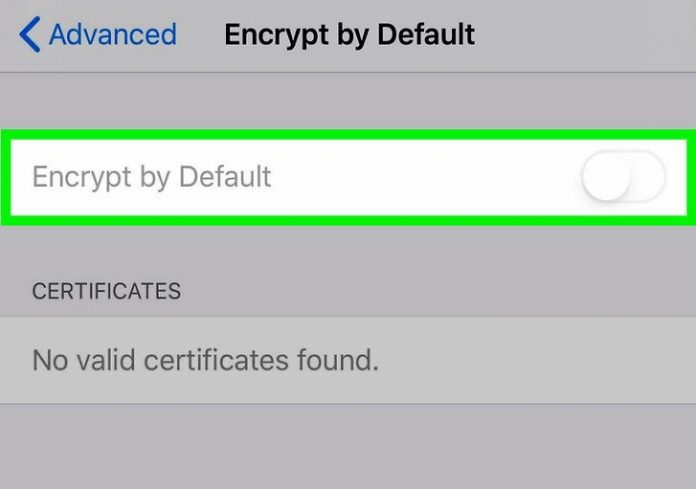The width and height of the screenshot is (696, 489).
Task: Click the Encrypt by Default row label
Action: [x=152, y=178]
